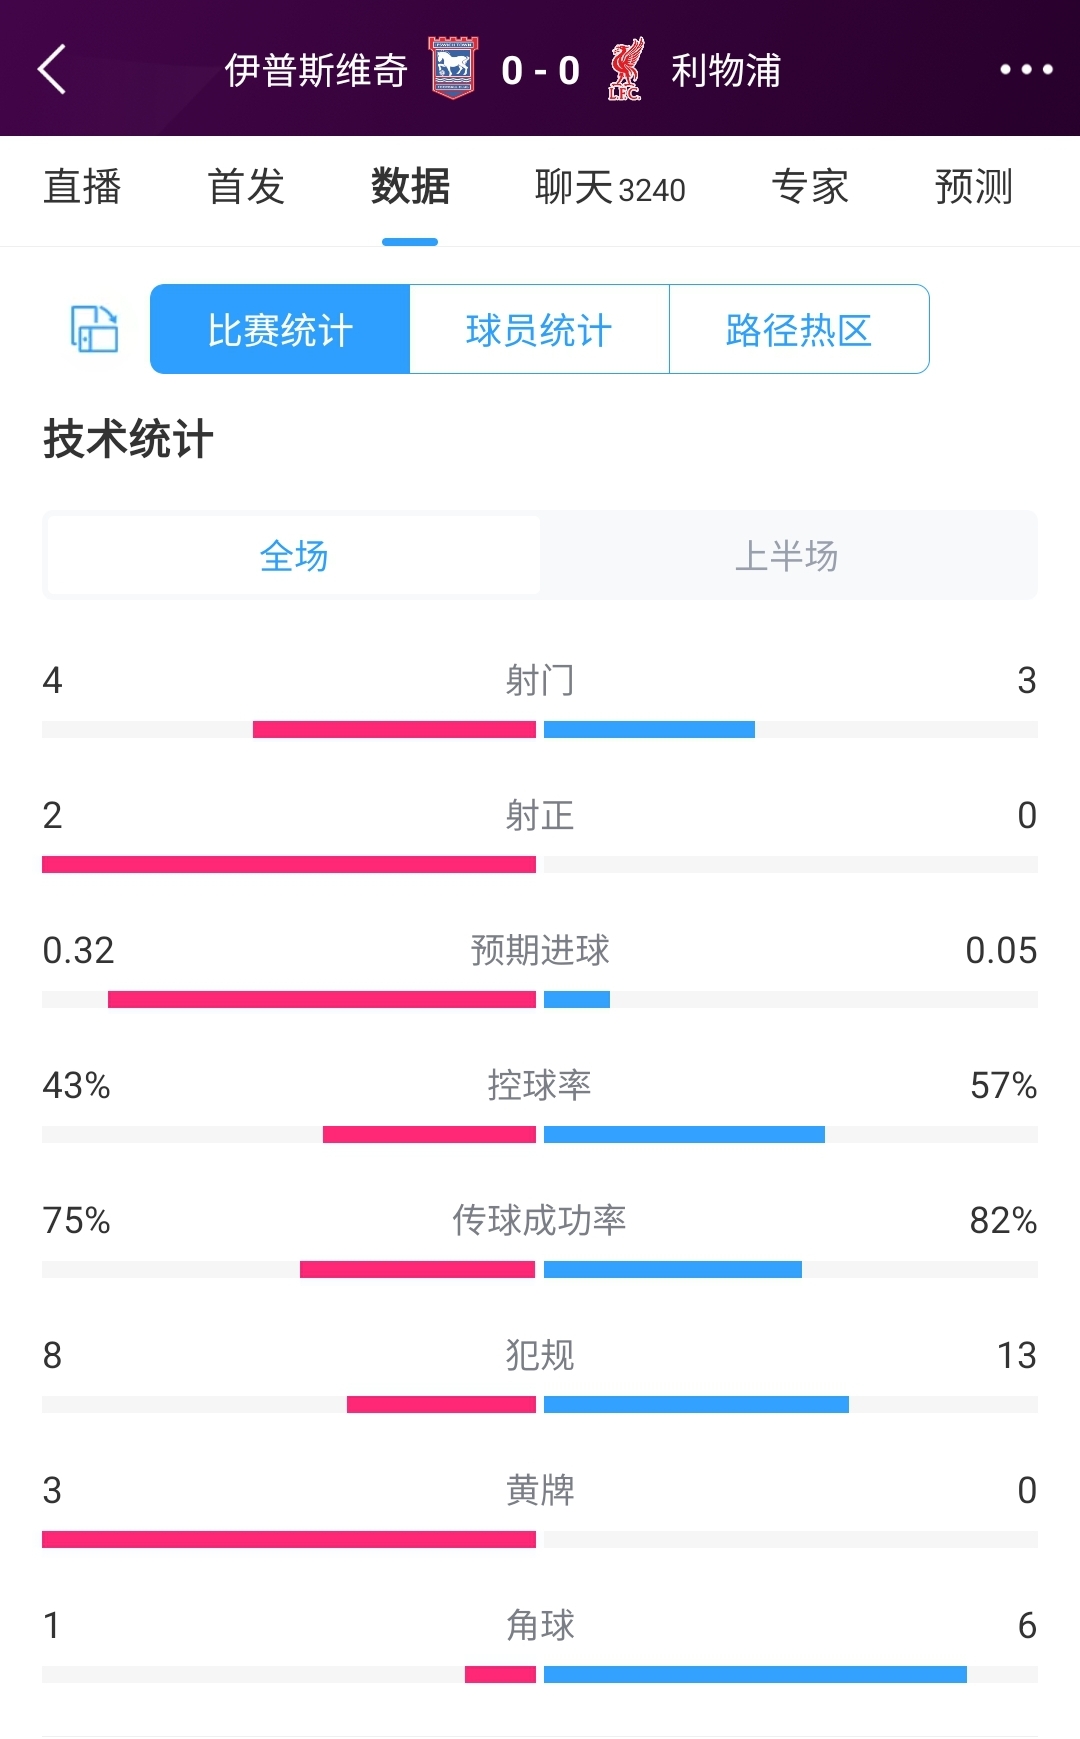Tap the Liverpool club crest
Screen dimensions: 1080x1739
coord(626,69)
